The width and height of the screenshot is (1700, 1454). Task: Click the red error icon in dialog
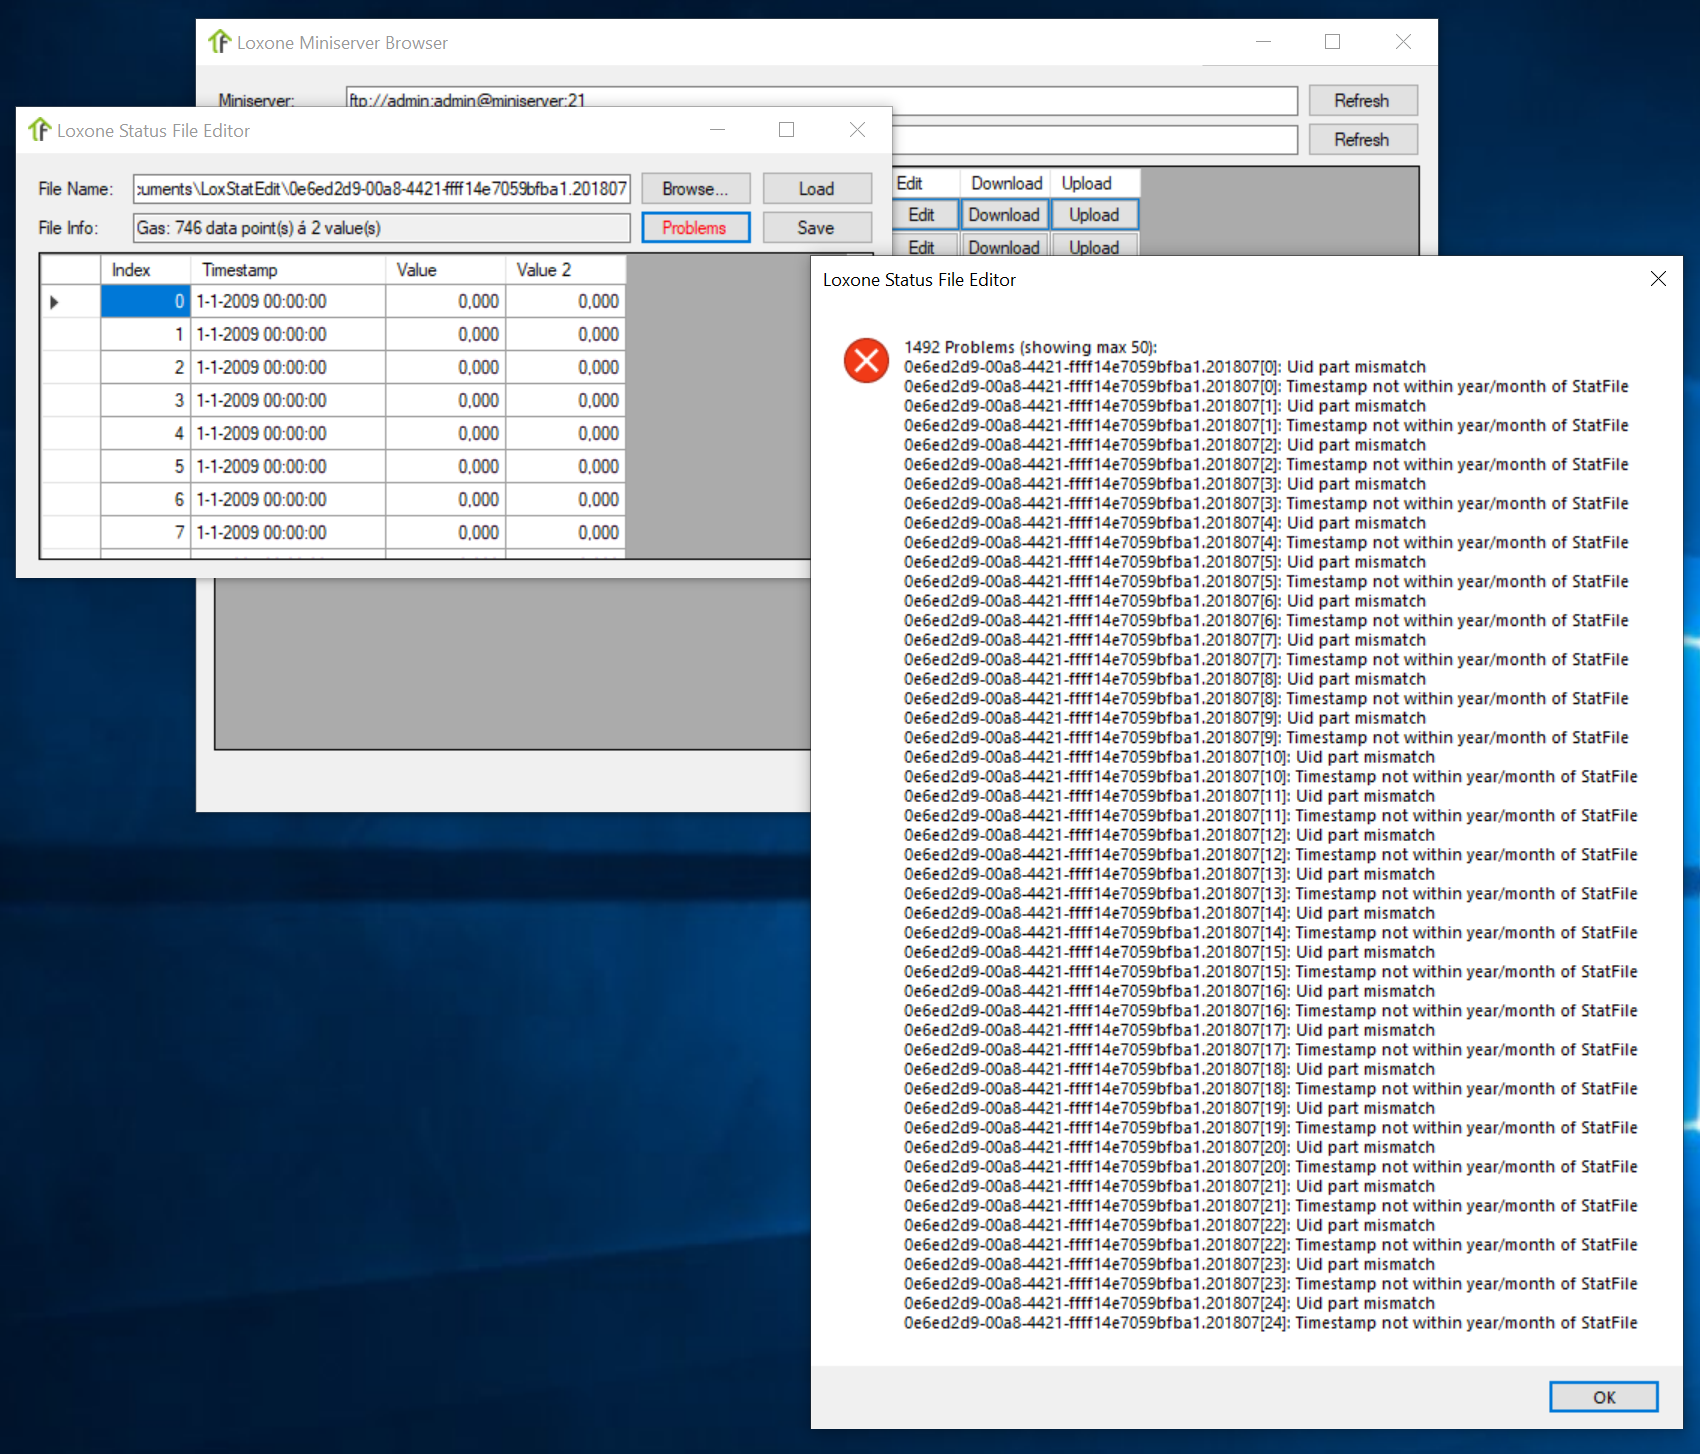pos(866,360)
